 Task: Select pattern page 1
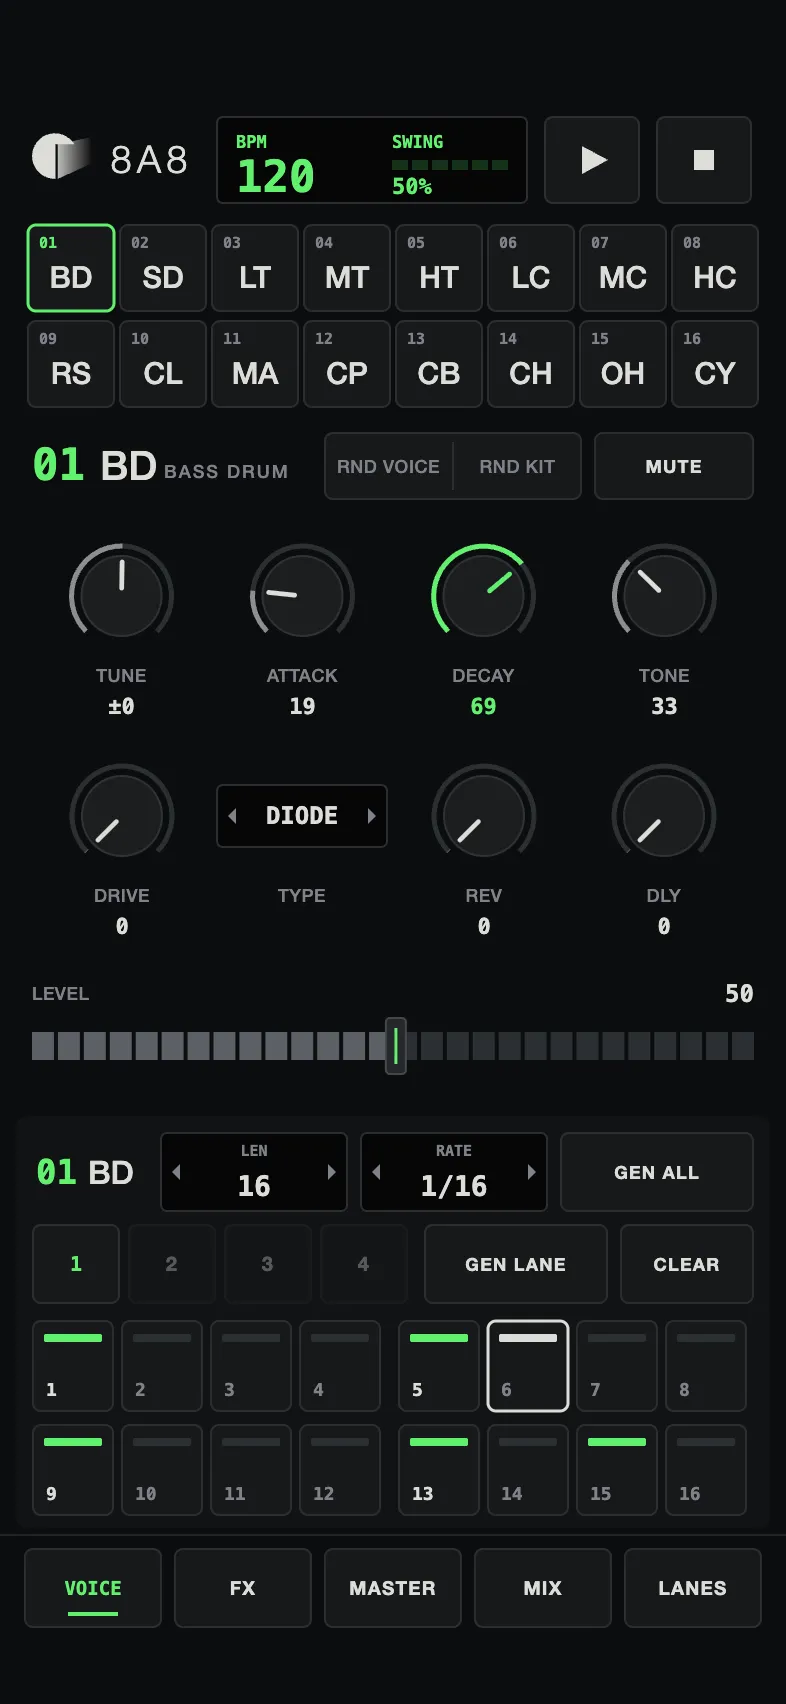(76, 1264)
